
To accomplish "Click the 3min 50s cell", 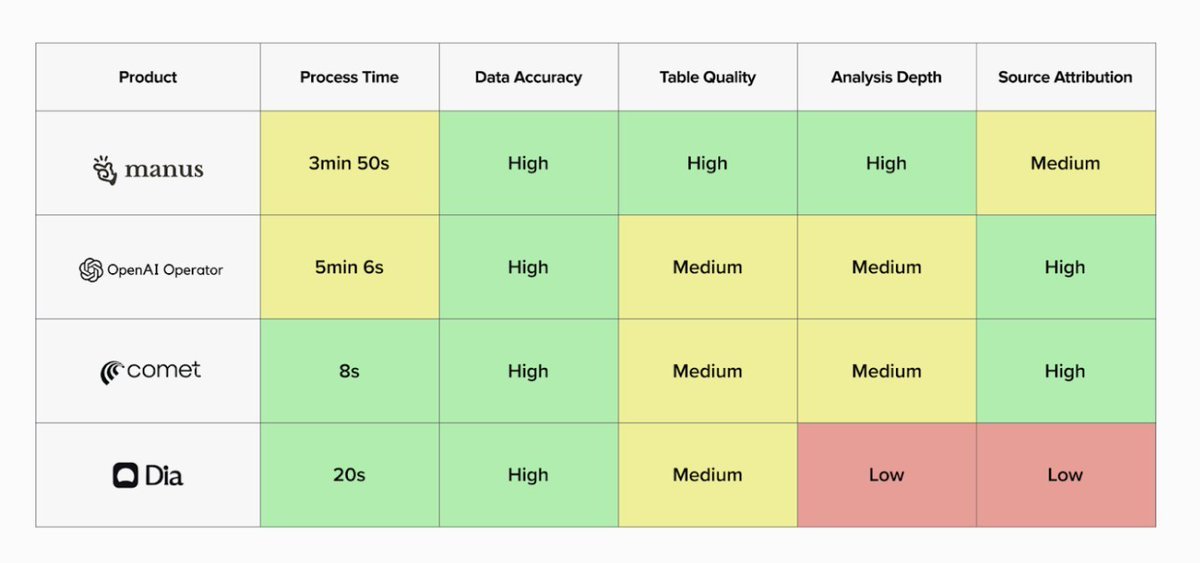I will click(349, 163).
